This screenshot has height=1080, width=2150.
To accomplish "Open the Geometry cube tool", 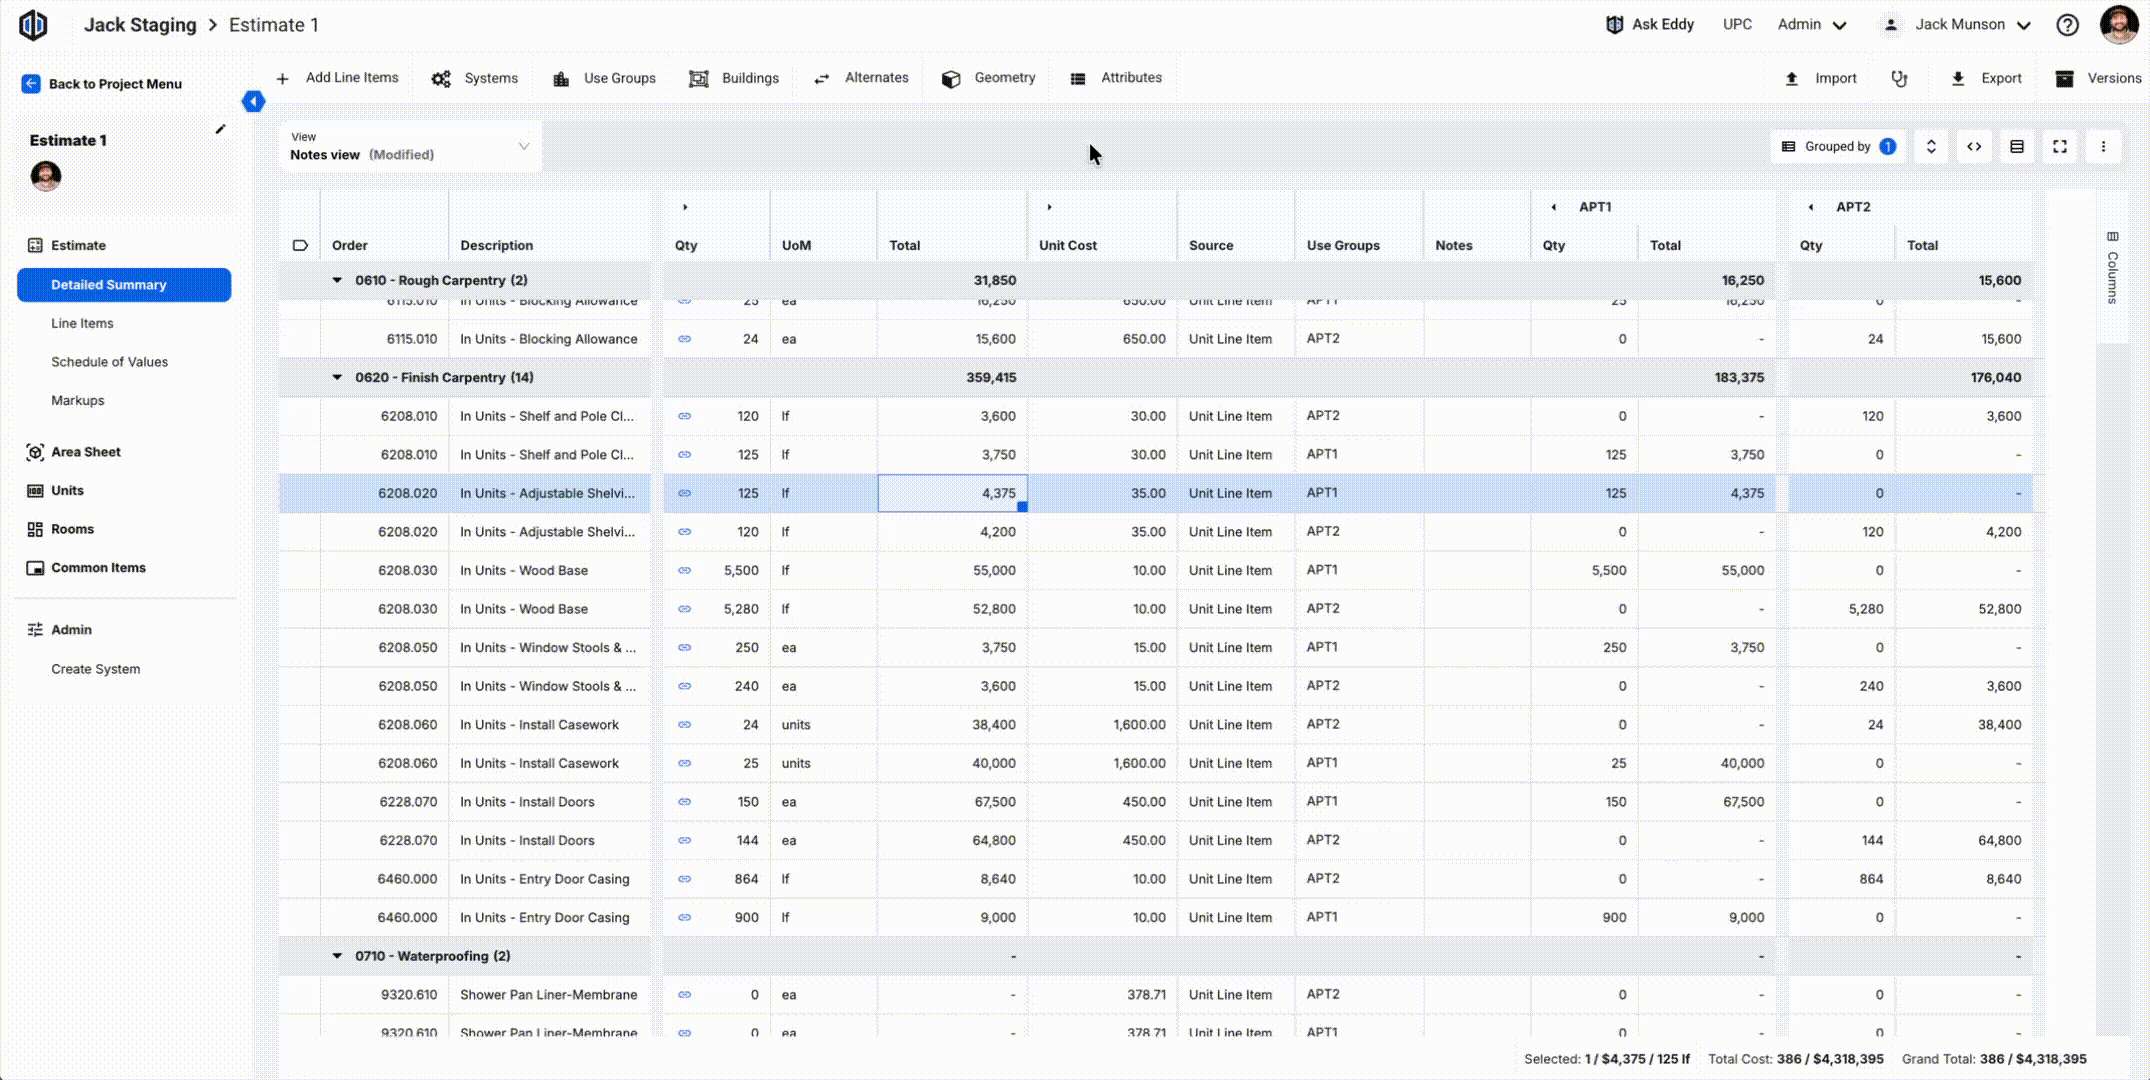I will [951, 78].
